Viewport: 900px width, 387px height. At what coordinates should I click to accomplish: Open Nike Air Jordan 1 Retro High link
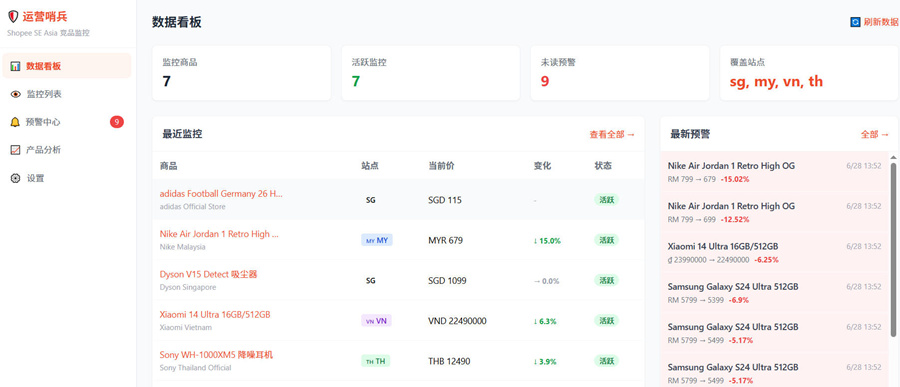tap(219, 234)
